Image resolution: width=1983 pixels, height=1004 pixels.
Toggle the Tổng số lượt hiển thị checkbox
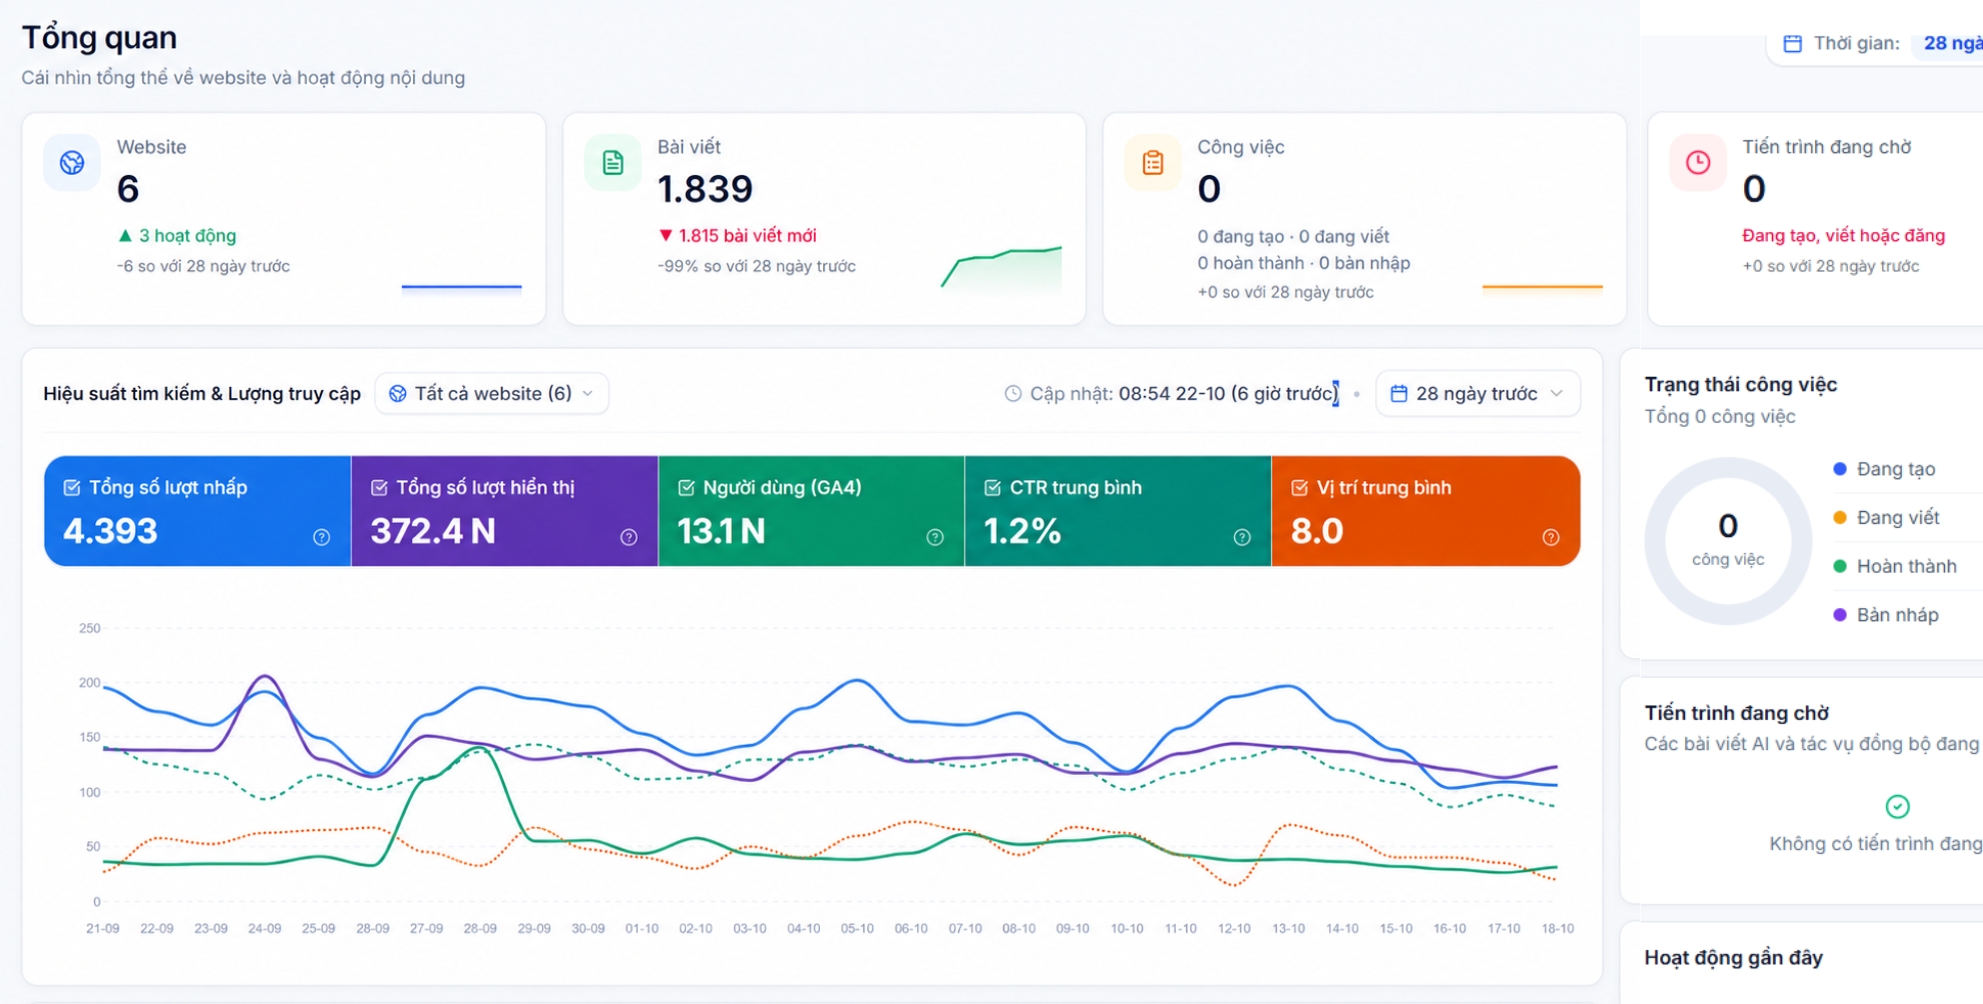click(379, 487)
